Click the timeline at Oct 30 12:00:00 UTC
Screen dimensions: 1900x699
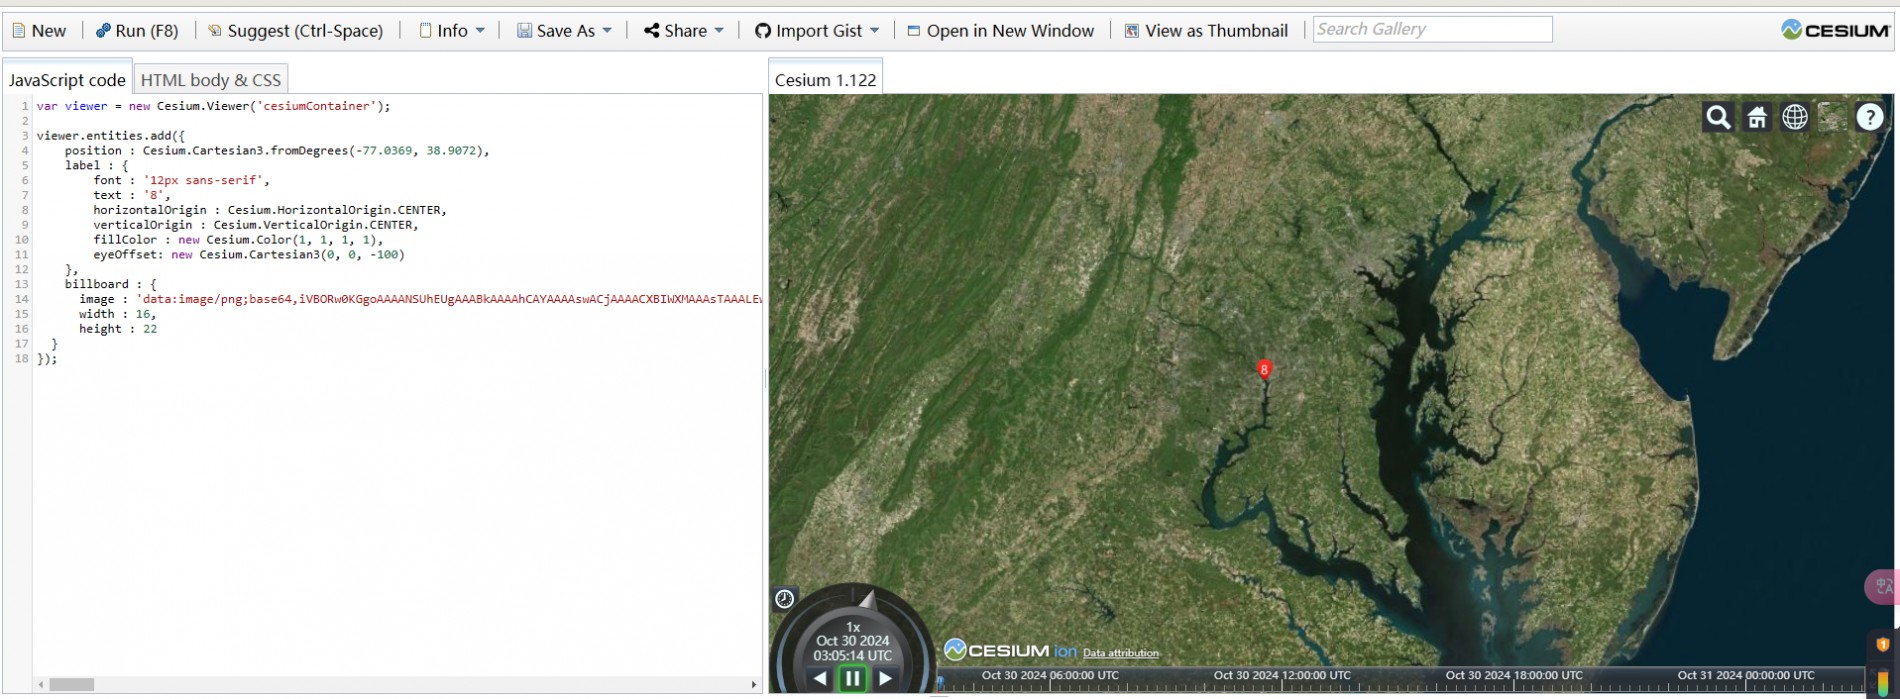point(1282,676)
